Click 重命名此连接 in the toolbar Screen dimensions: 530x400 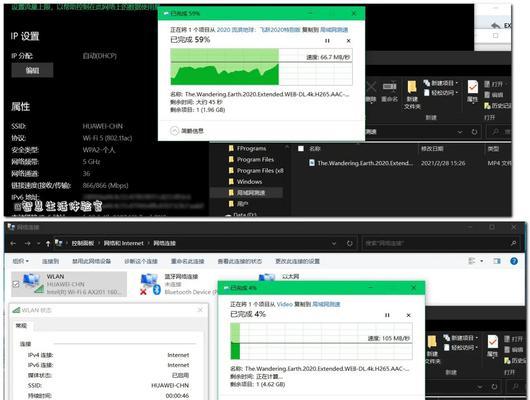(x=187, y=261)
